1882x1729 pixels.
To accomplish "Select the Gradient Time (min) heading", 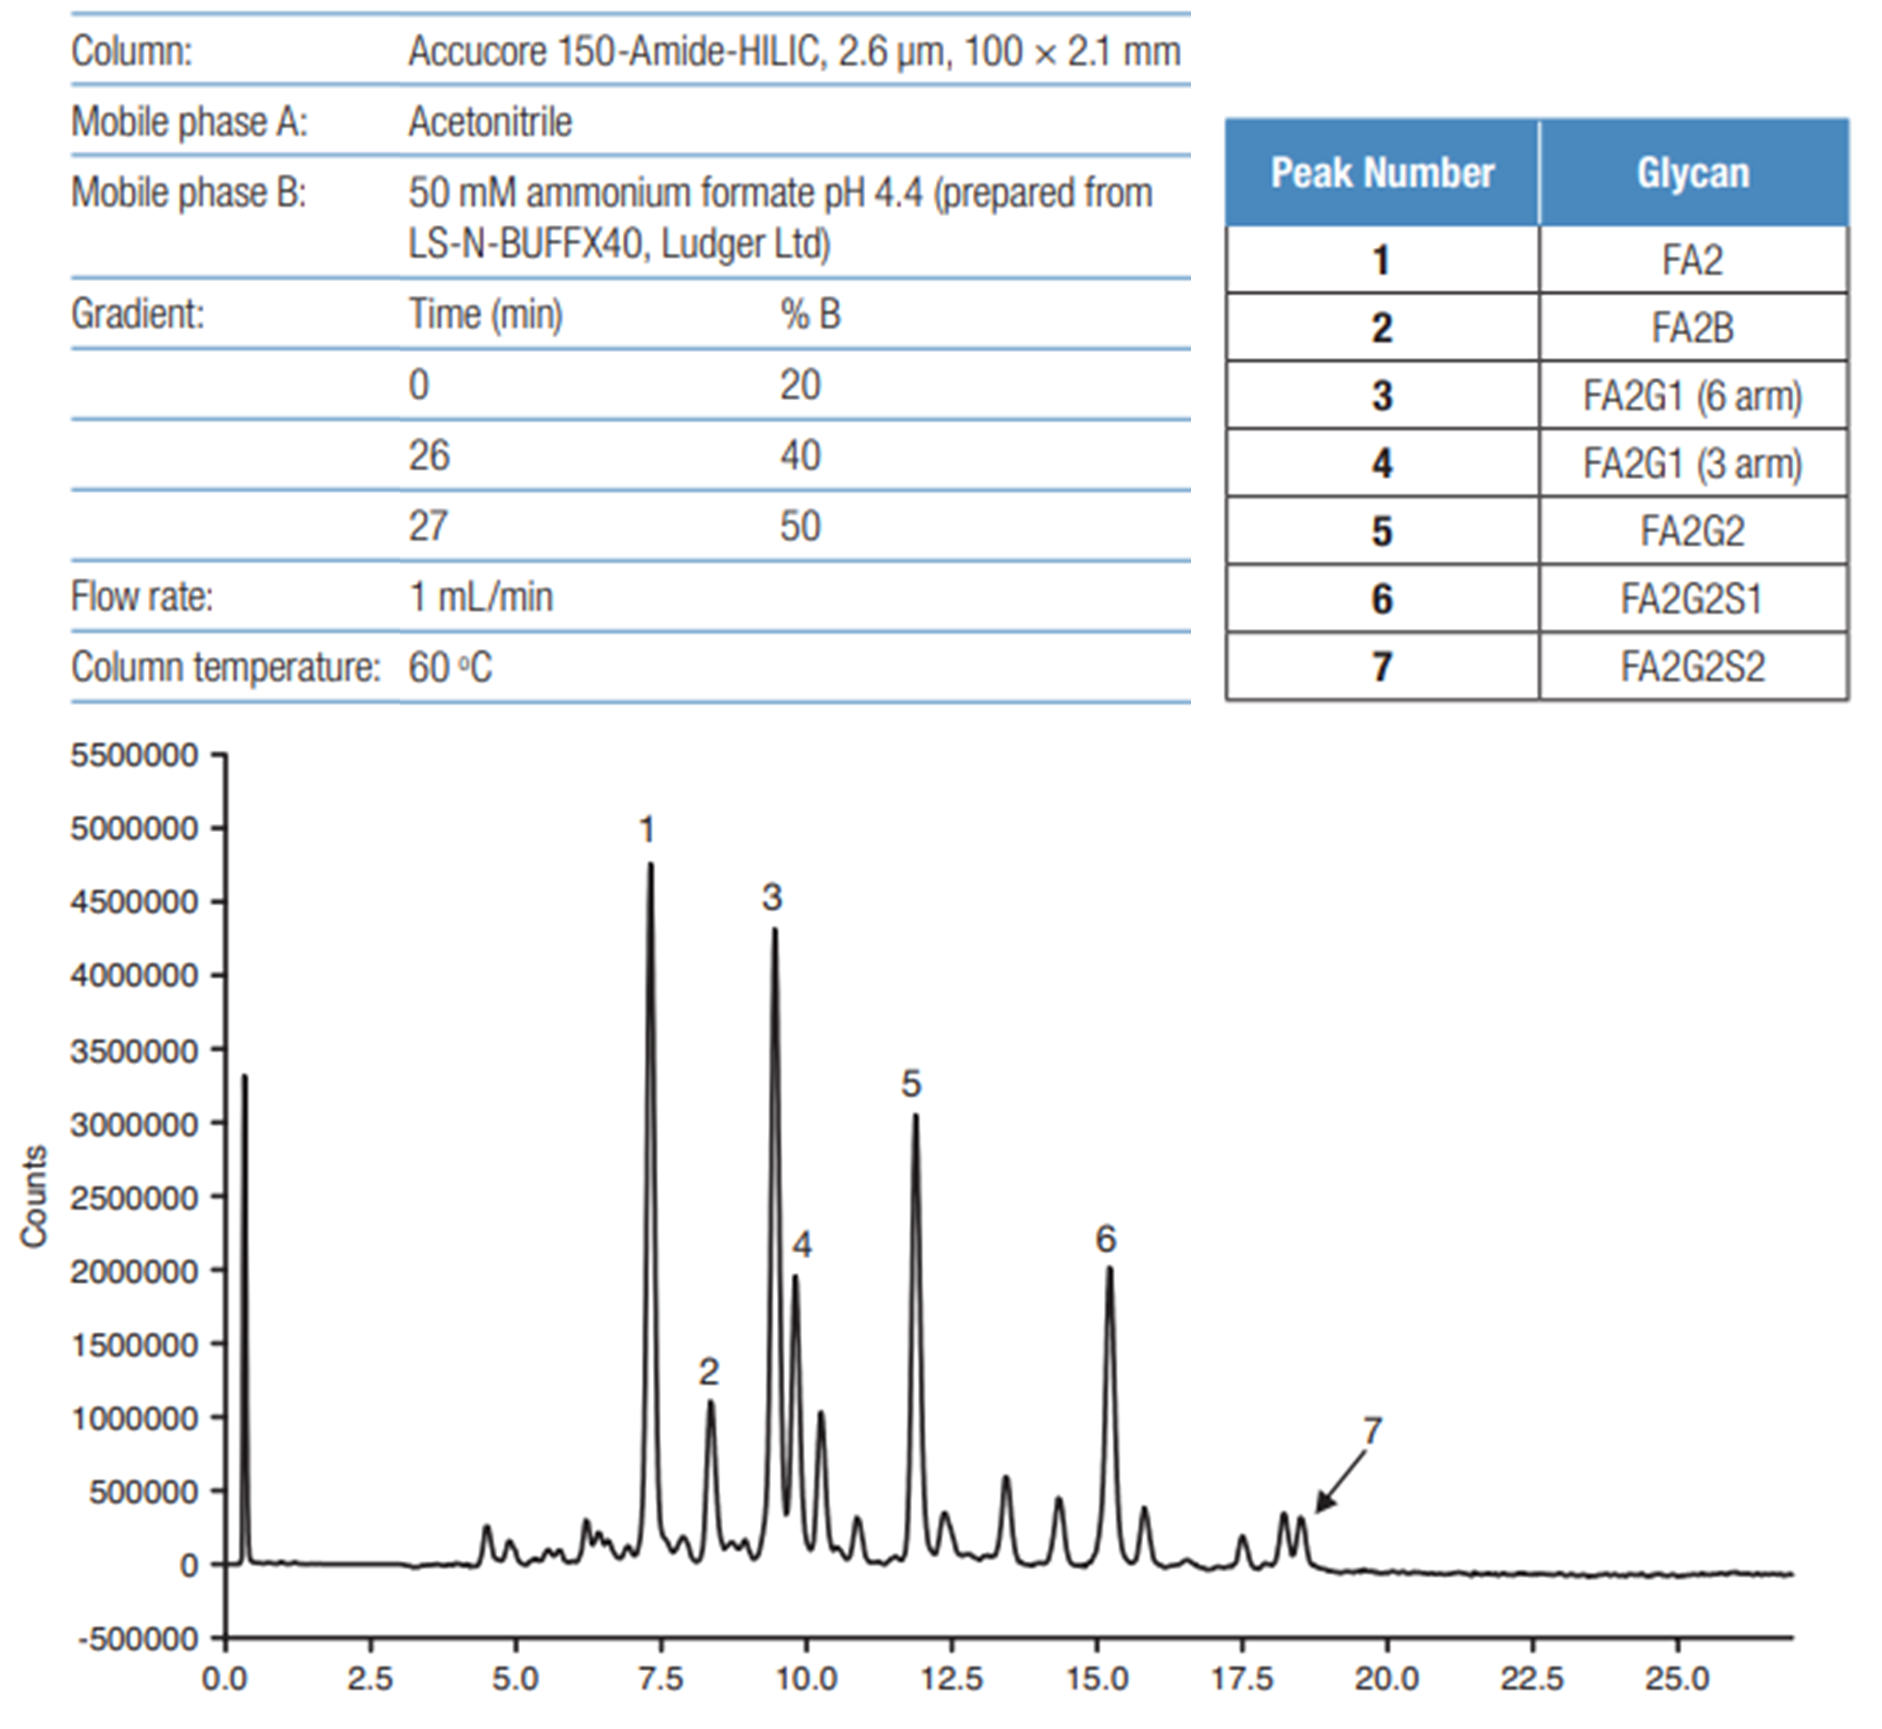I will pyautogui.click(x=486, y=313).
